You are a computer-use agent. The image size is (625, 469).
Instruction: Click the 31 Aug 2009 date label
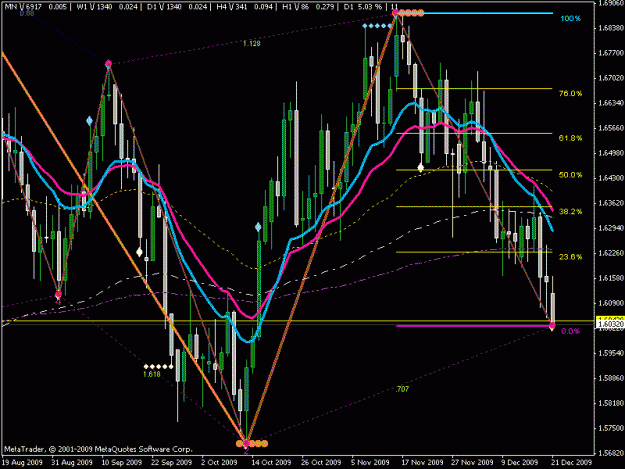coord(72,462)
